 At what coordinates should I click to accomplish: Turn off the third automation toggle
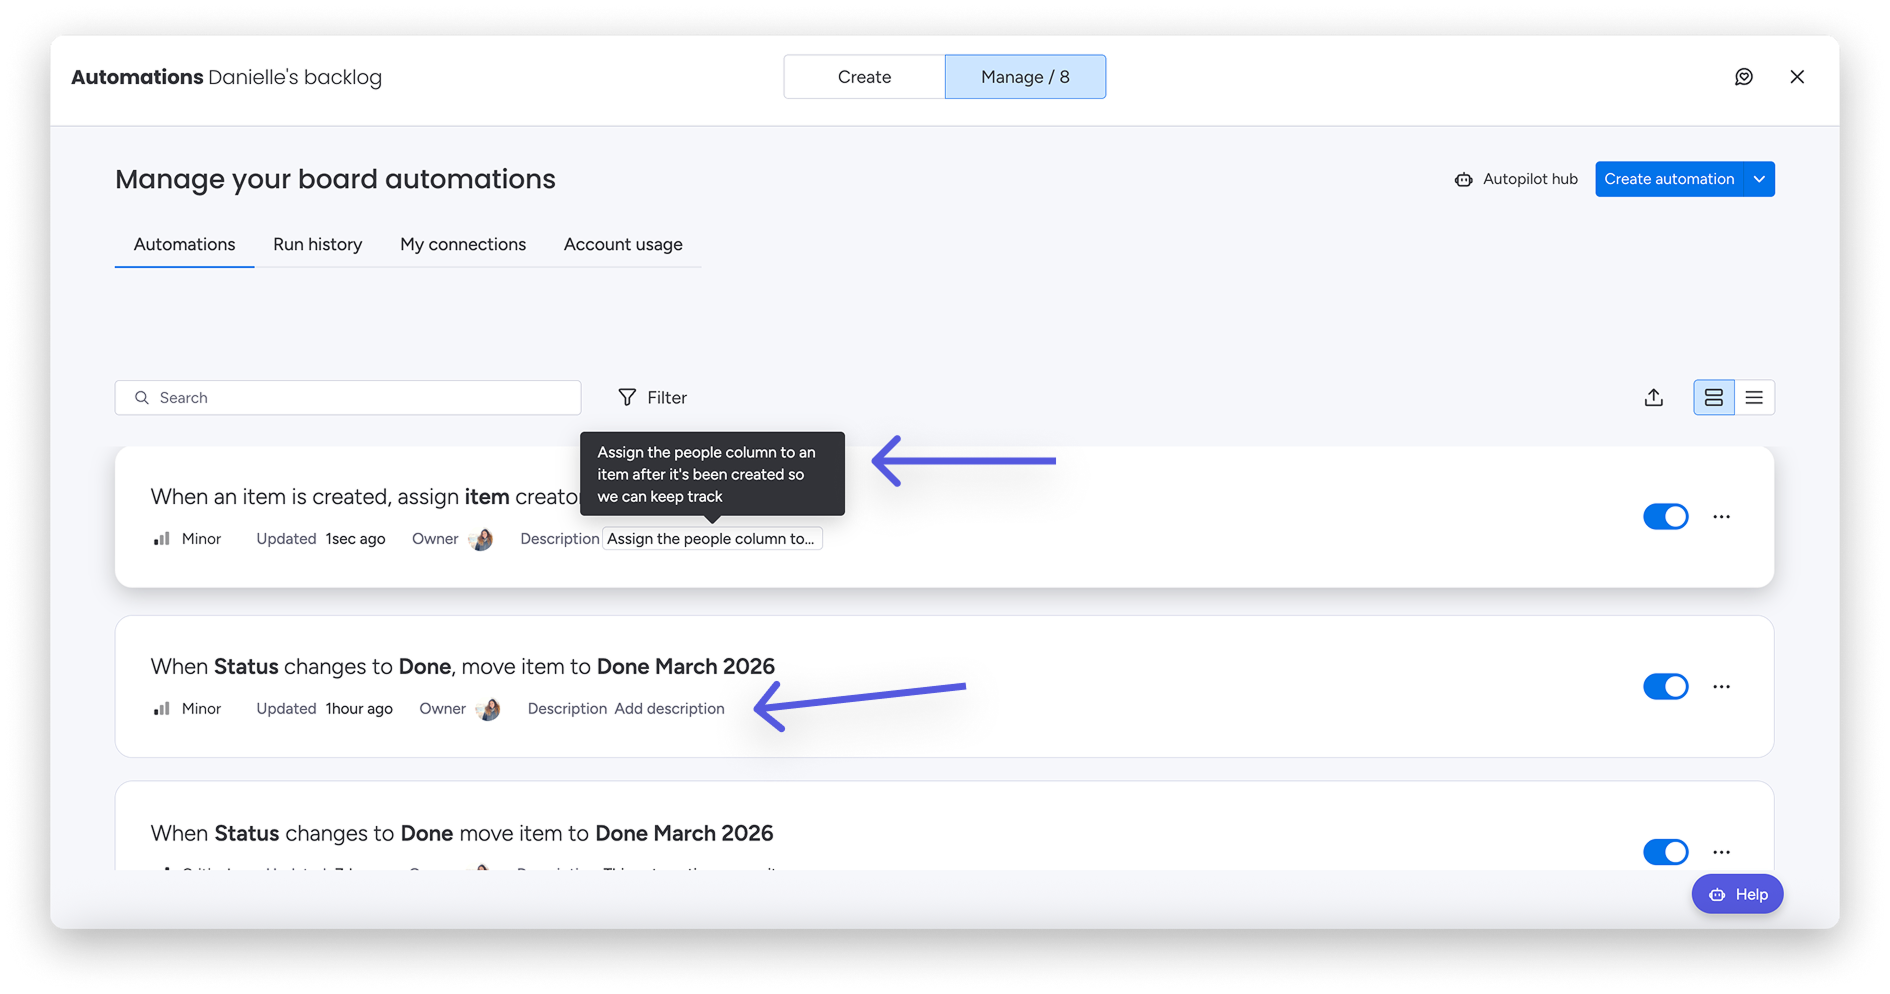(1665, 852)
